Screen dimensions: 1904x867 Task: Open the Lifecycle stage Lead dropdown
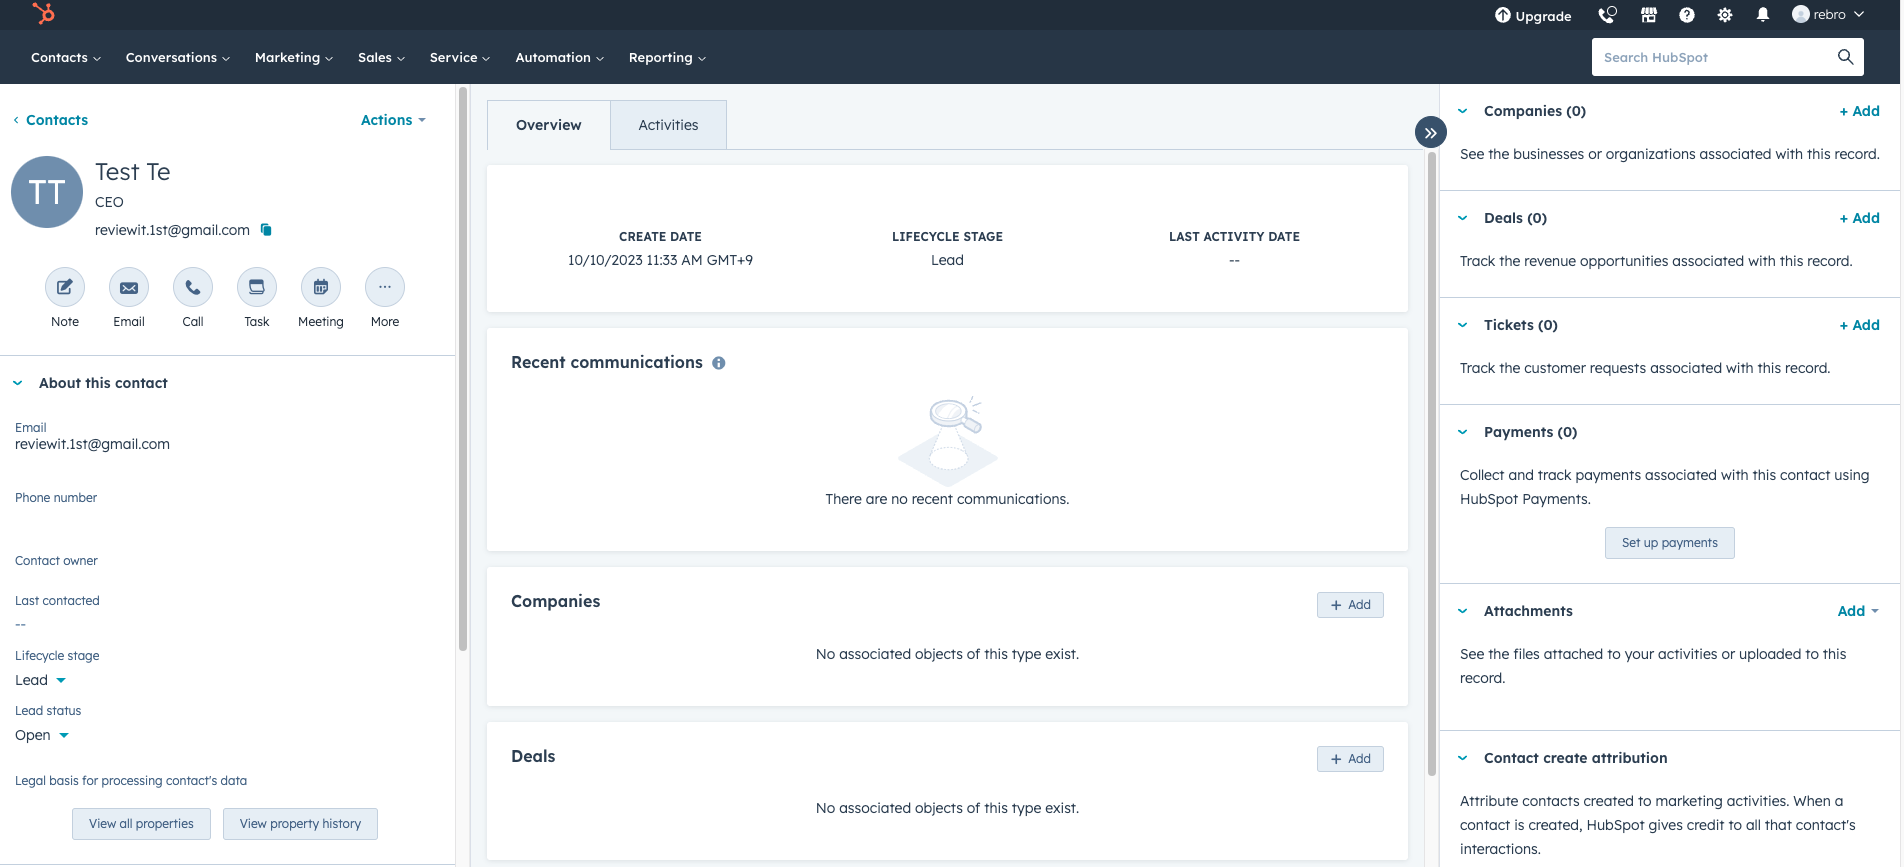pyautogui.click(x=41, y=680)
